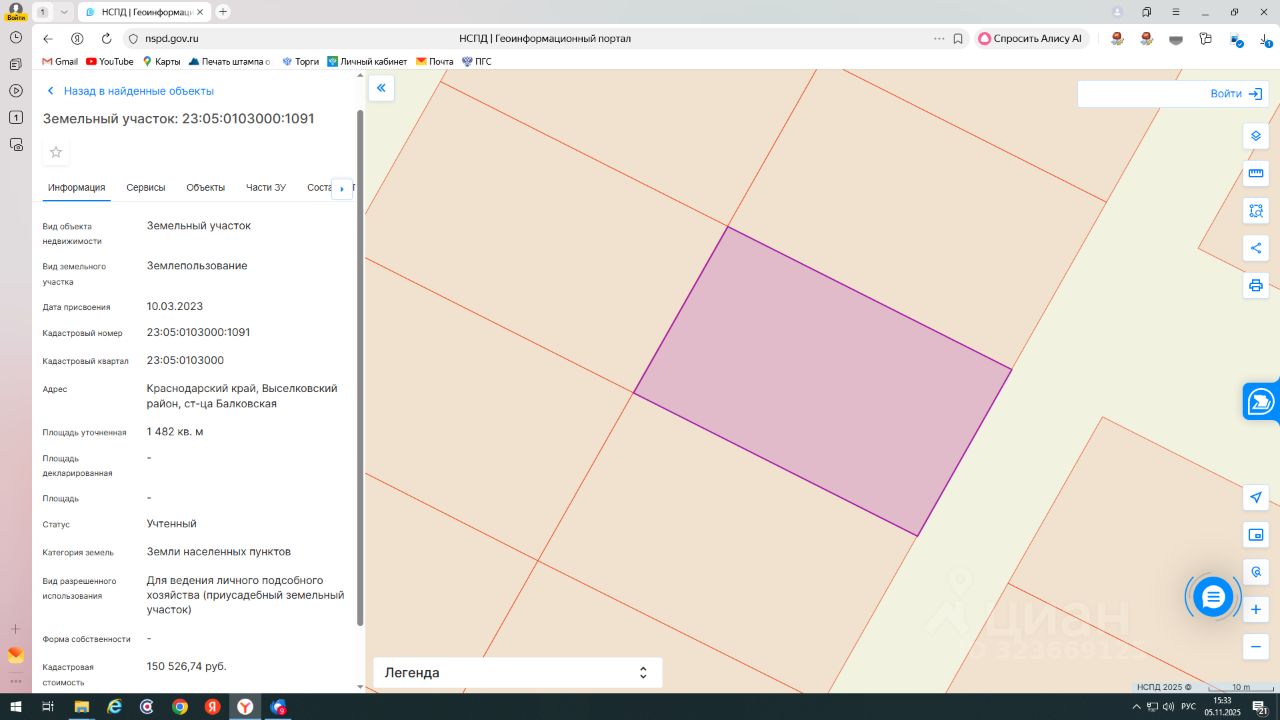
Task: Open the support chat bubble
Action: tap(1213, 597)
